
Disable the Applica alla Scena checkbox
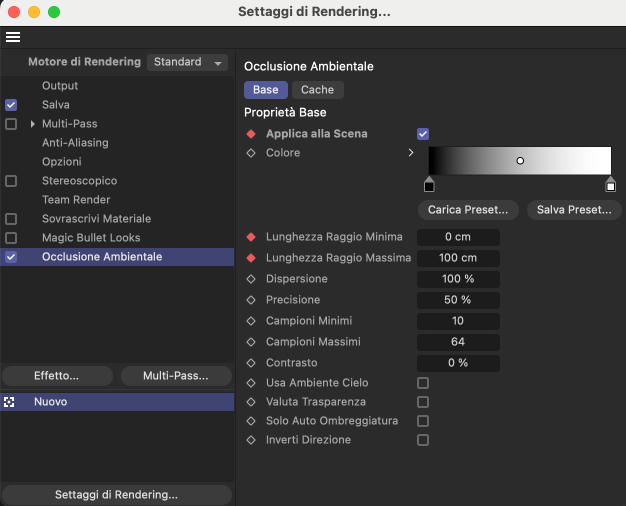(423, 134)
